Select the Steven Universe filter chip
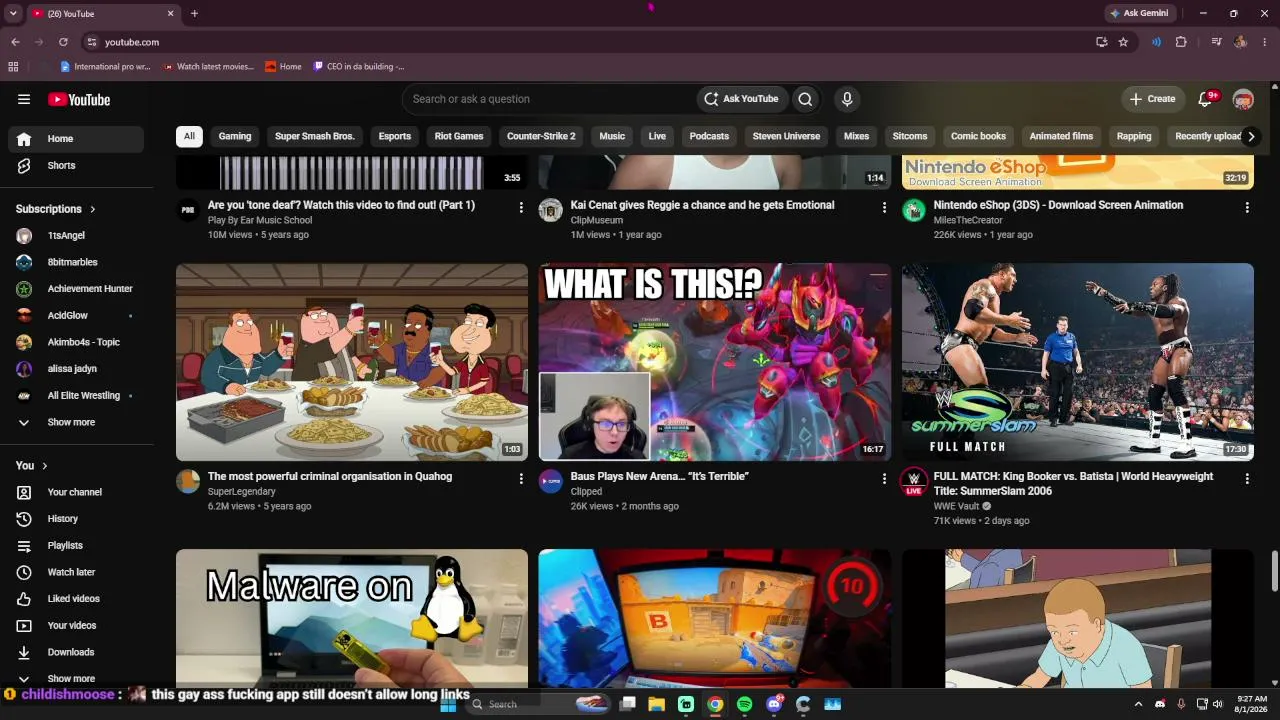 pos(786,136)
